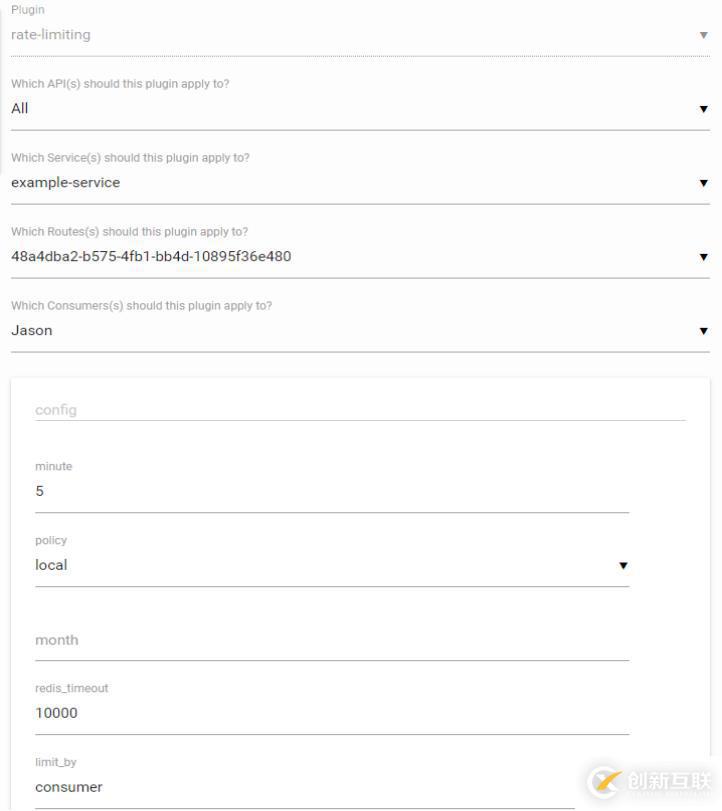Click the 'Which Consumers(s)' question label

point(141,306)
